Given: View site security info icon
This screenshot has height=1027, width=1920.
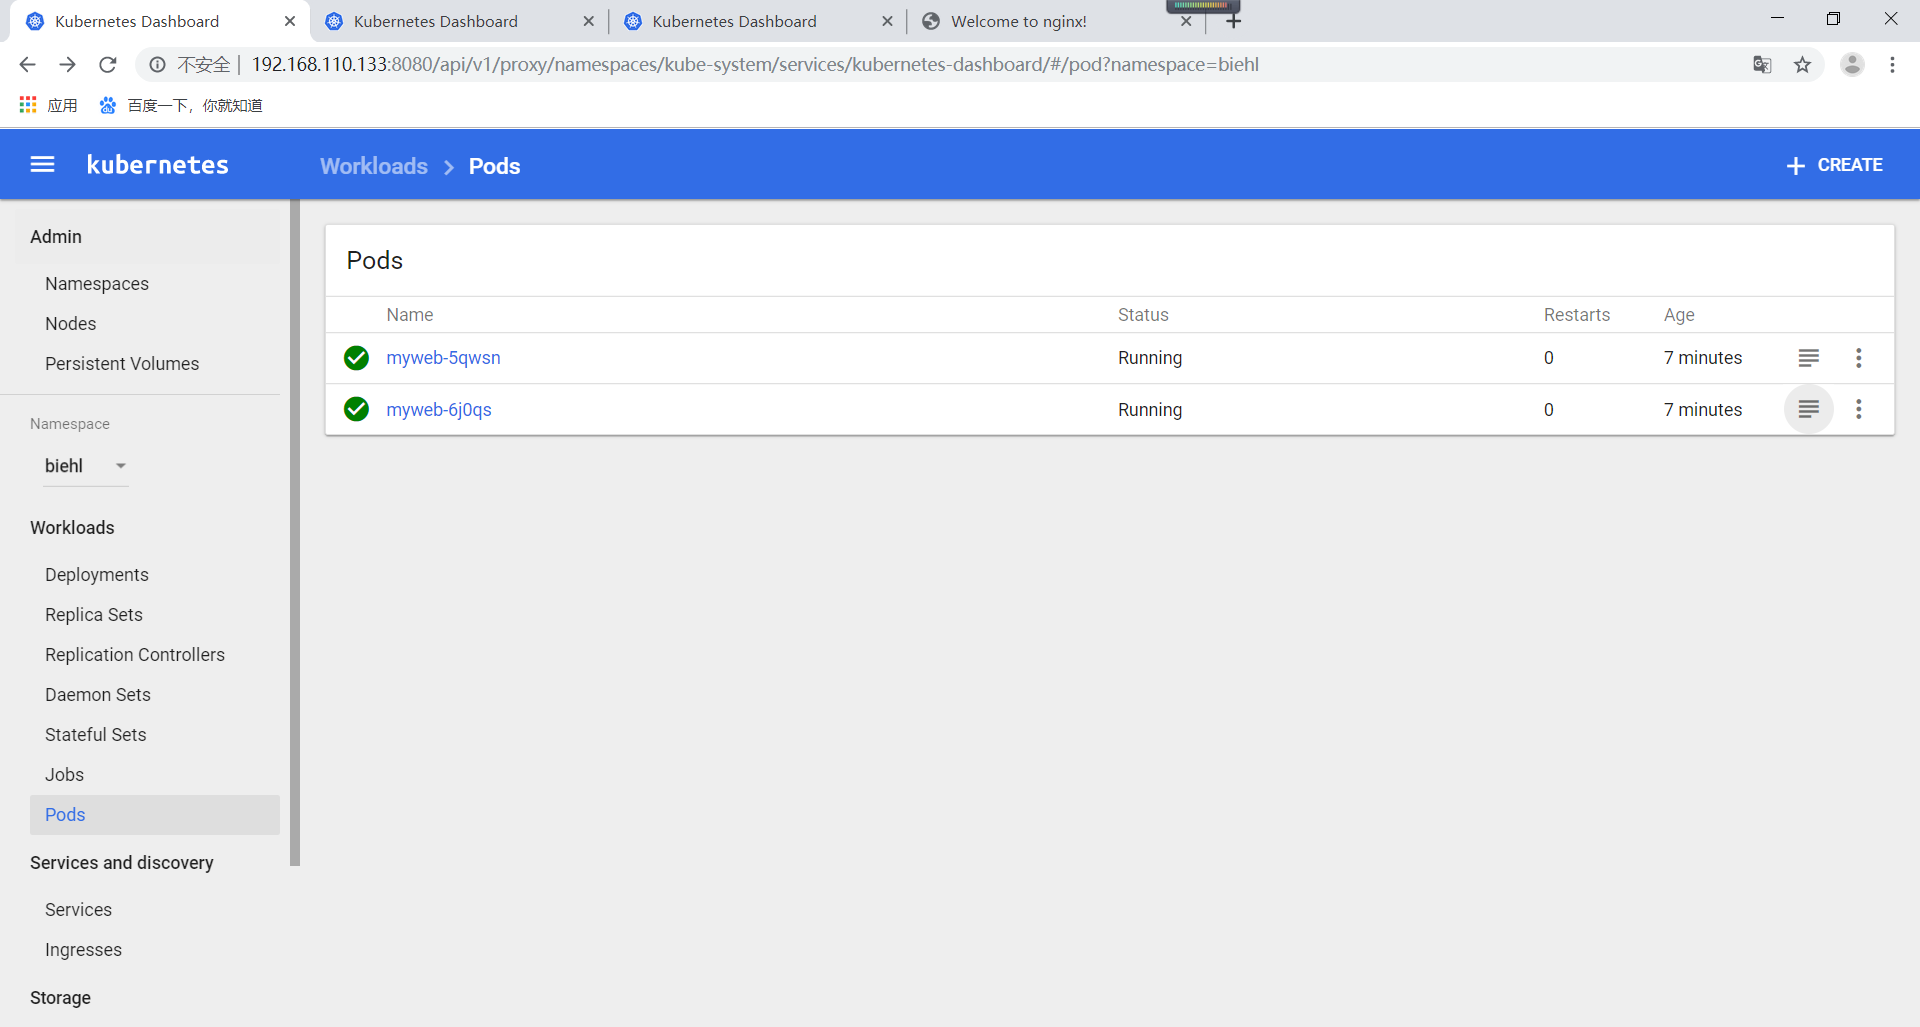Looking at the screenshot, I should tap(157, 65).
